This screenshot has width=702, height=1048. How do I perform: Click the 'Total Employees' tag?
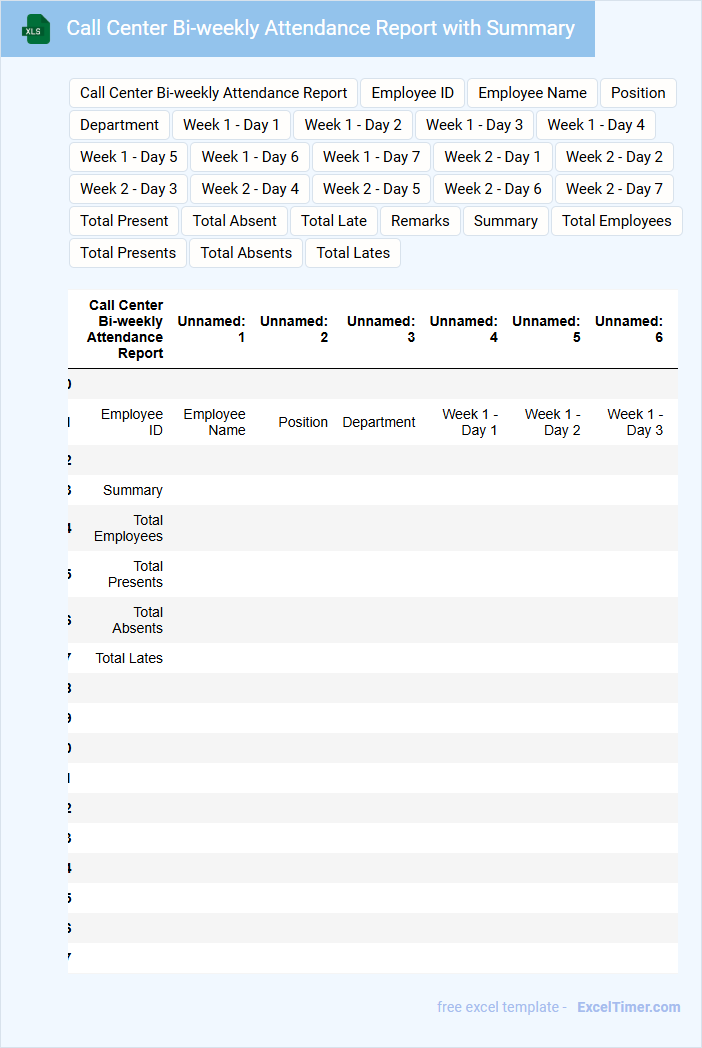click(616, 221)
